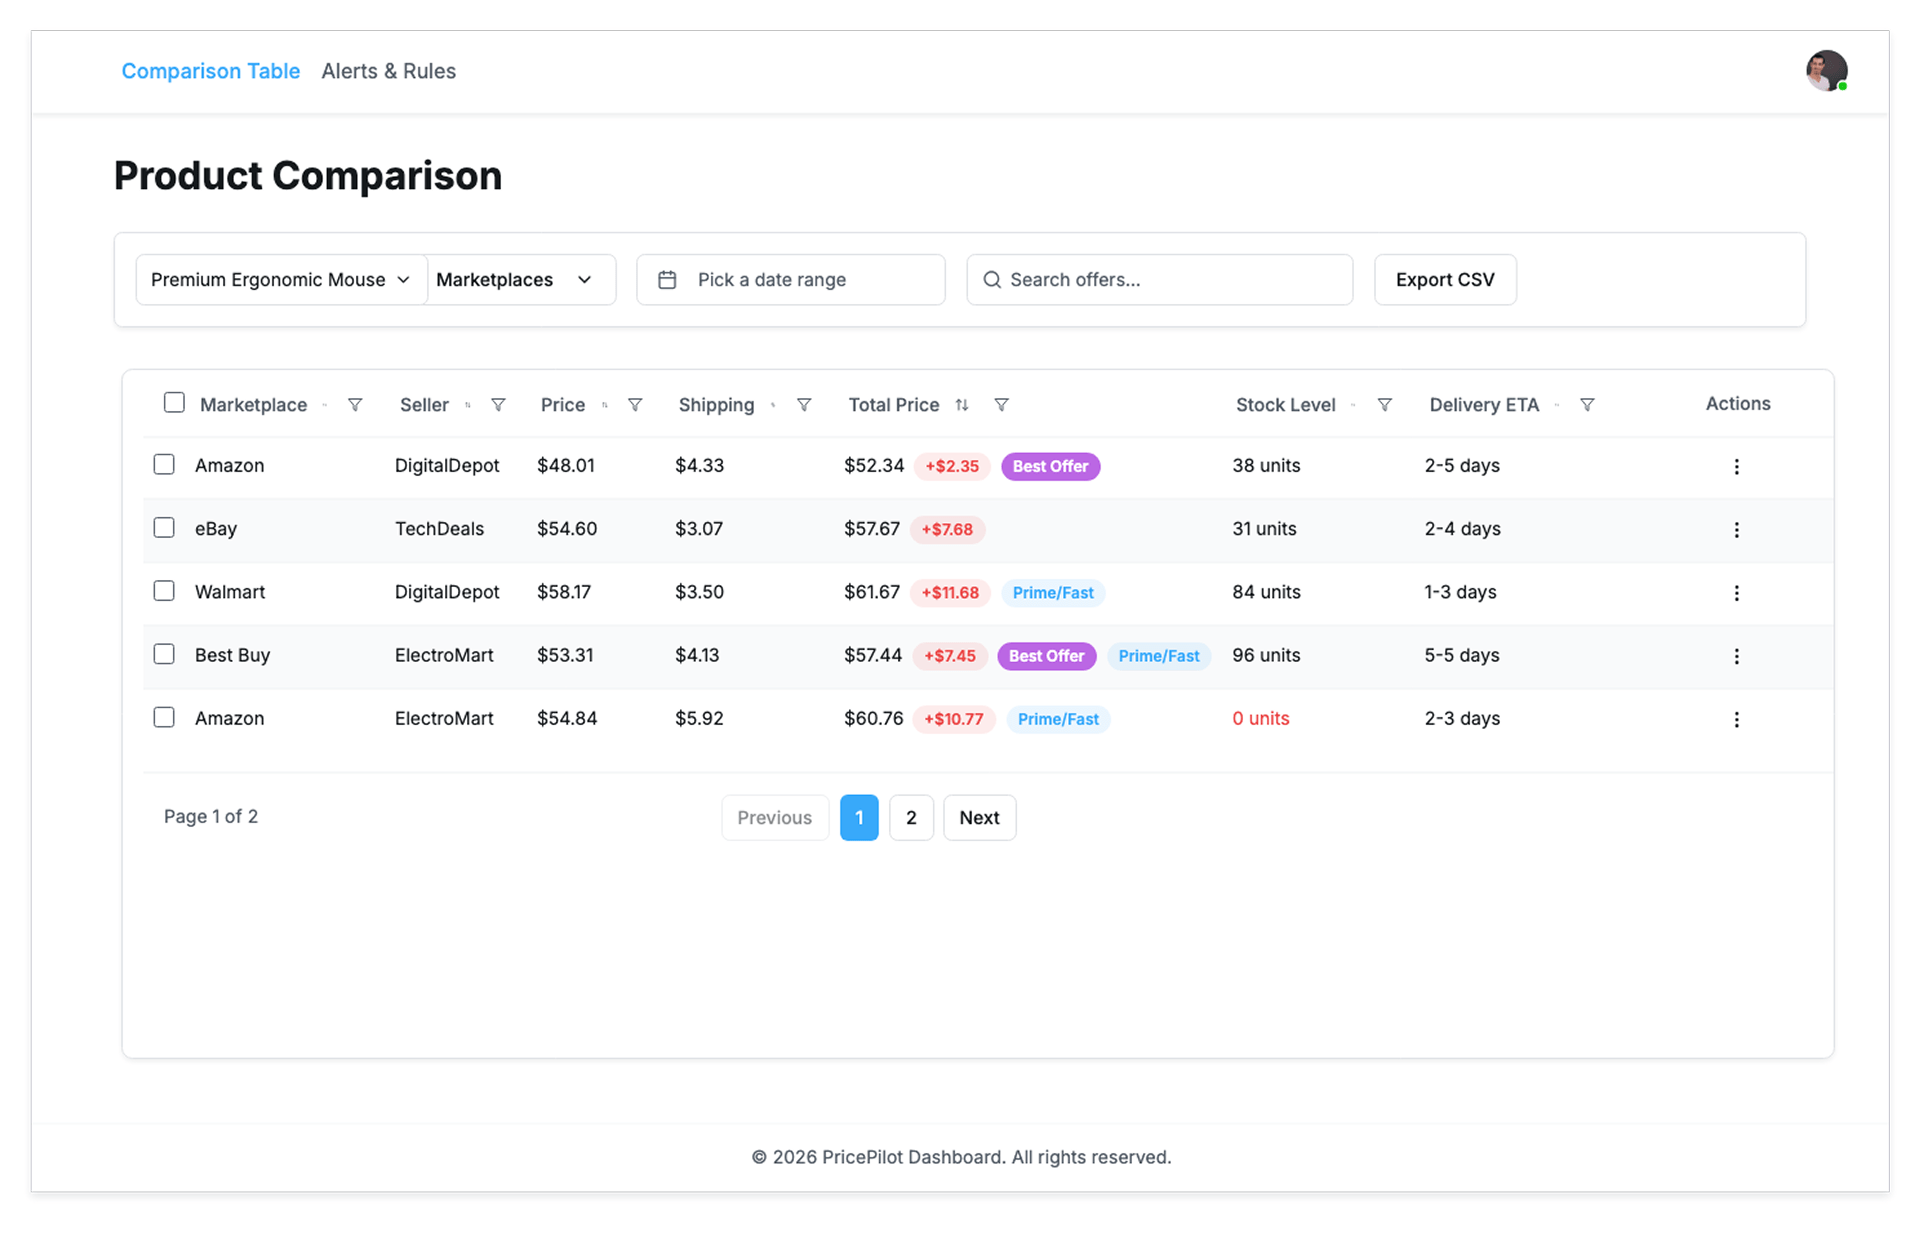Click the Price column filter icon

coord(635,405)
